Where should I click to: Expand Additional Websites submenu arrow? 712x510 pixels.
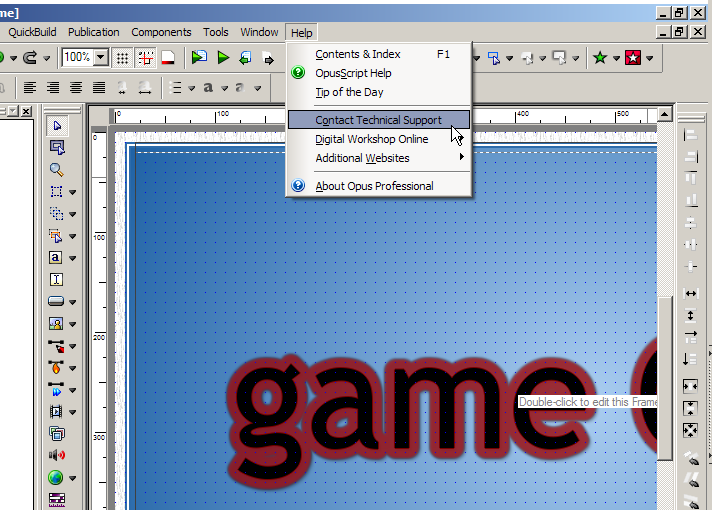pos(461,157)
